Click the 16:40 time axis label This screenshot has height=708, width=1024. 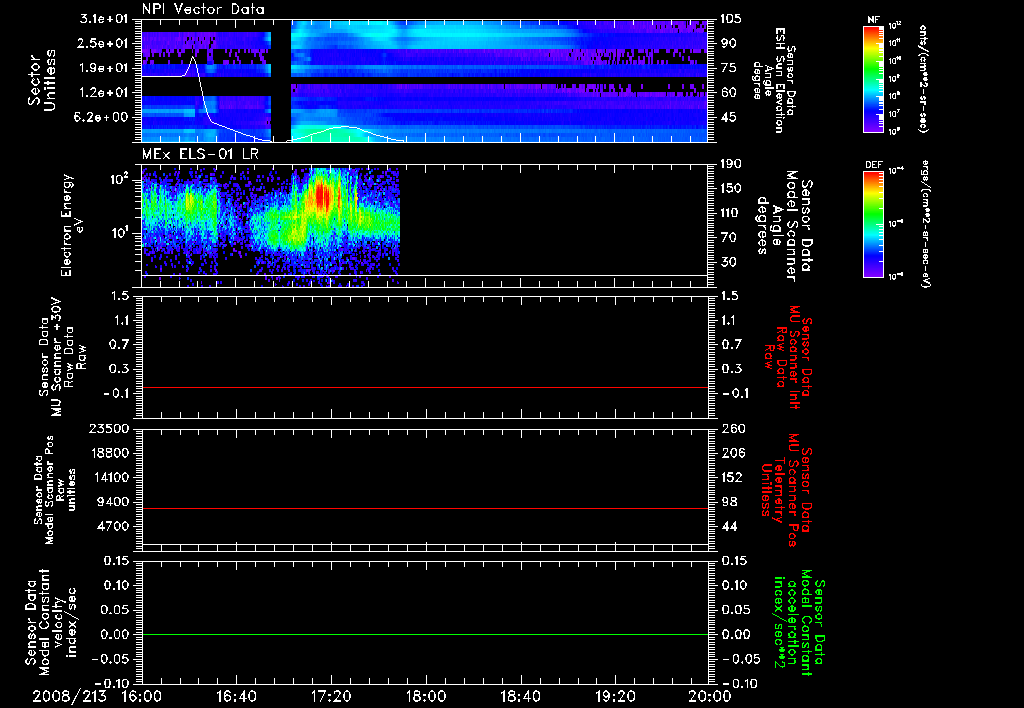click(x=236, y=696)
